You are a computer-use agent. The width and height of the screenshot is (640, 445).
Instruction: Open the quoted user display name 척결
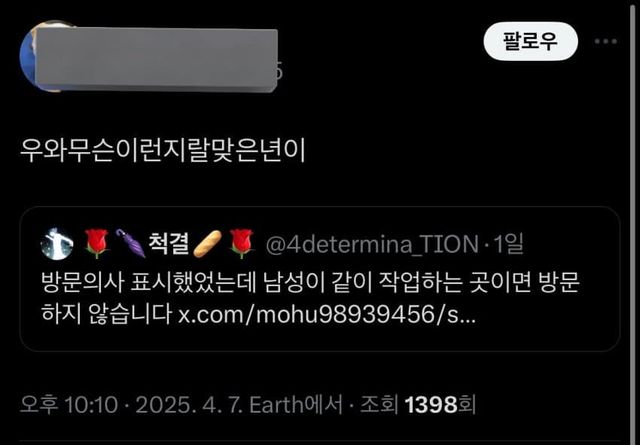[x=168, y=243]
